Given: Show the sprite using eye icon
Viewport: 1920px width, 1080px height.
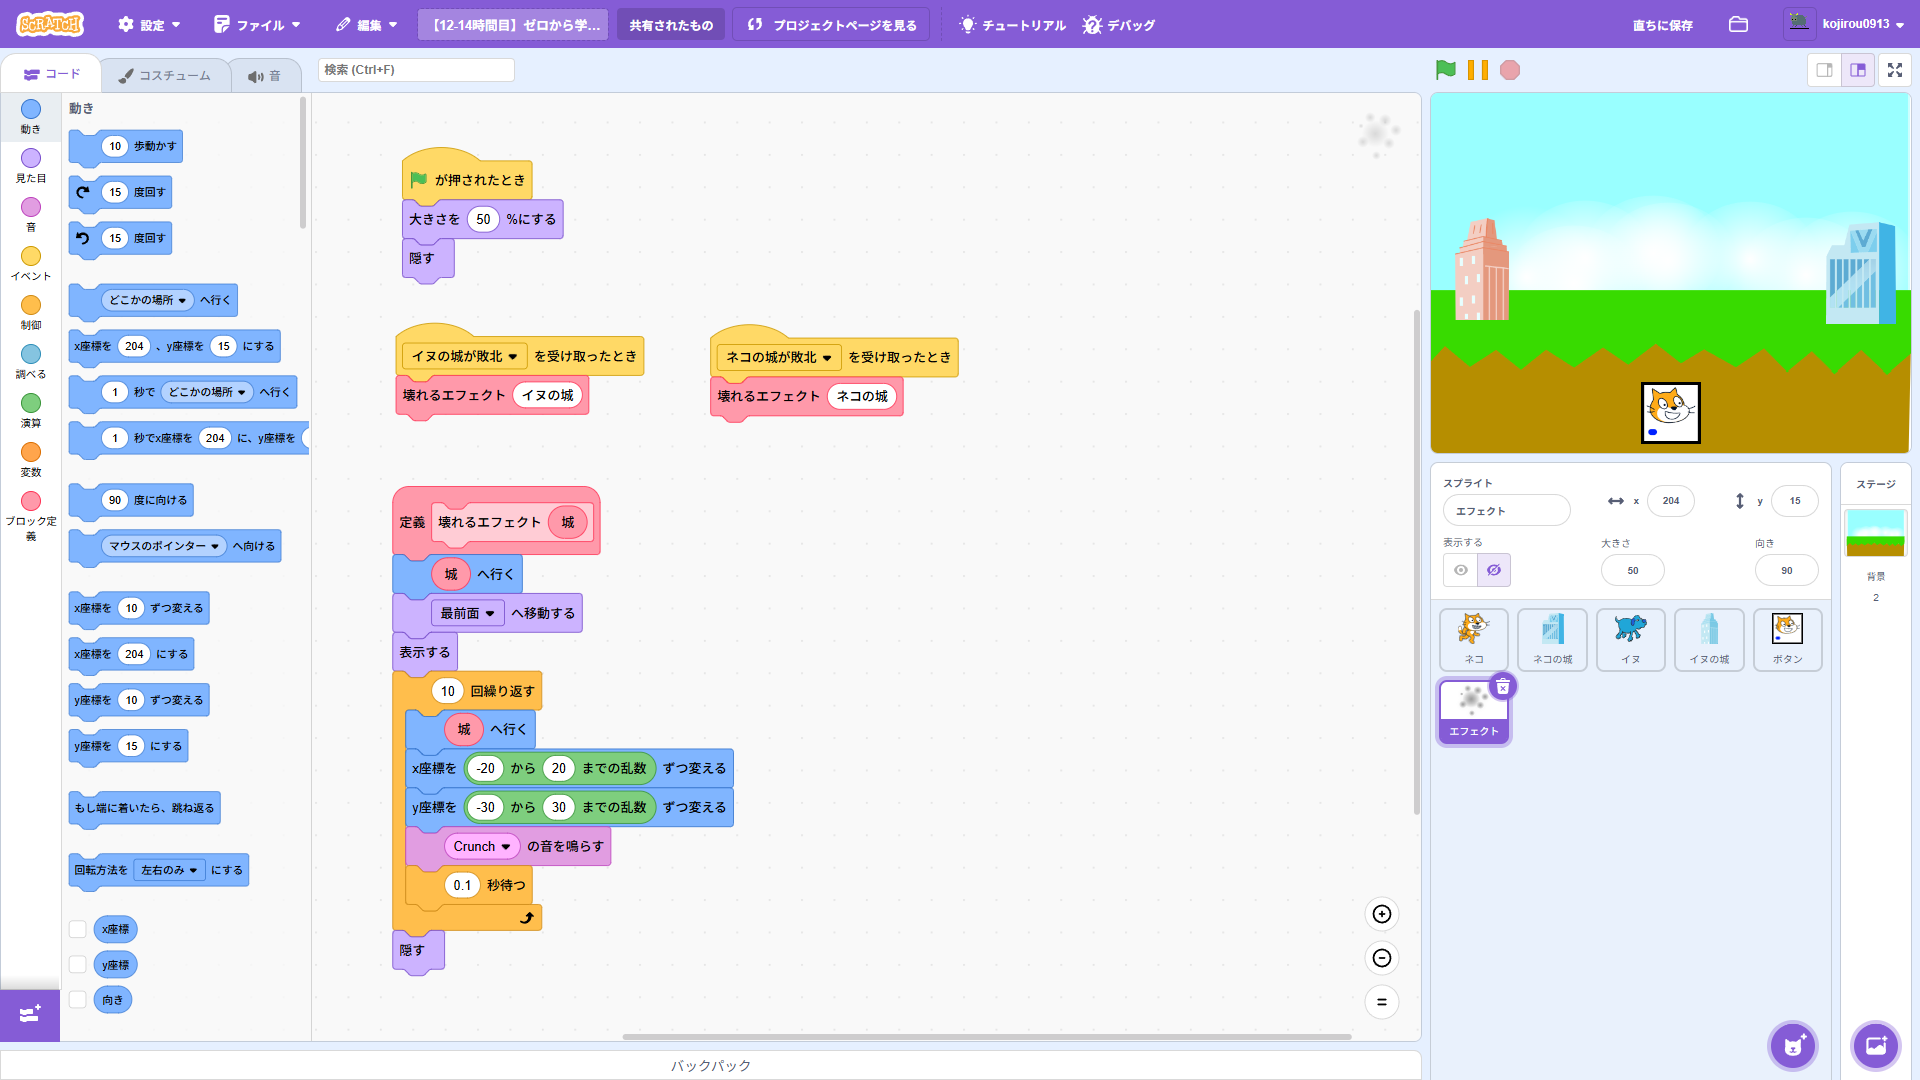Looking at the screenshot, I should [1461, 570].
